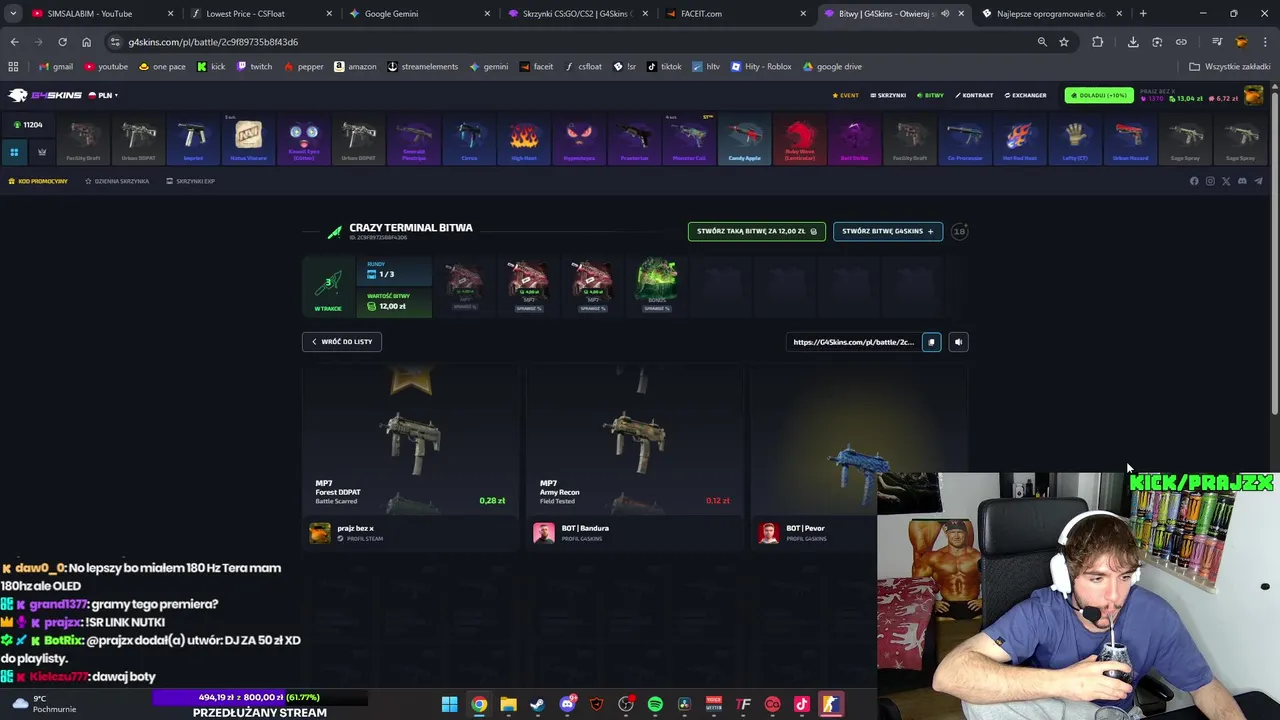Open the 'Dzienna skrzynka' link

tap(117, 181)
